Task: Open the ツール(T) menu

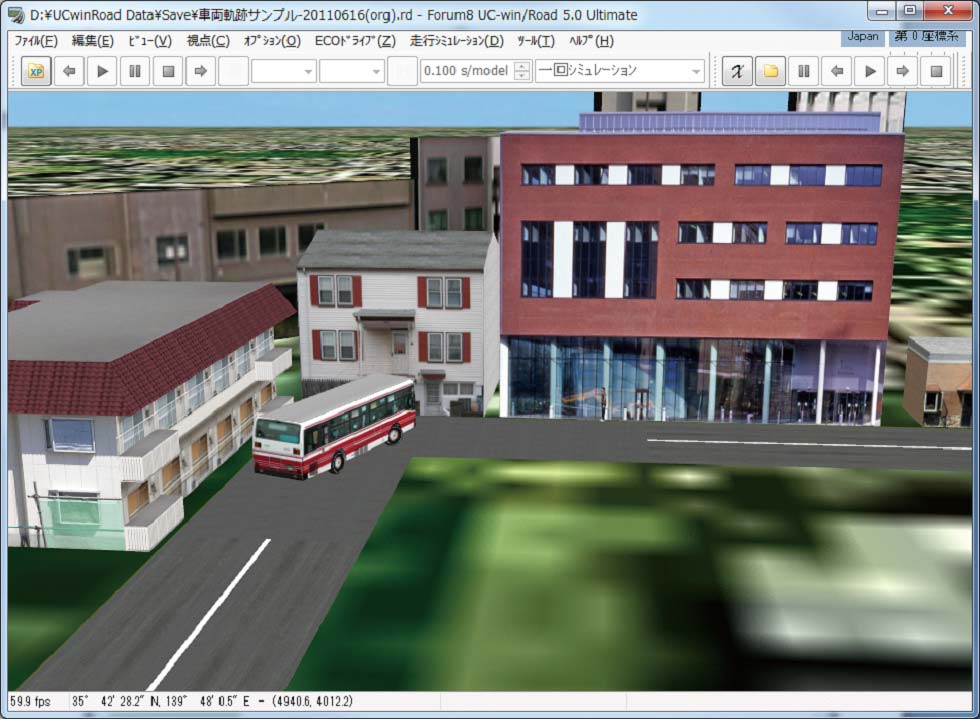Action: click(536, 41)
